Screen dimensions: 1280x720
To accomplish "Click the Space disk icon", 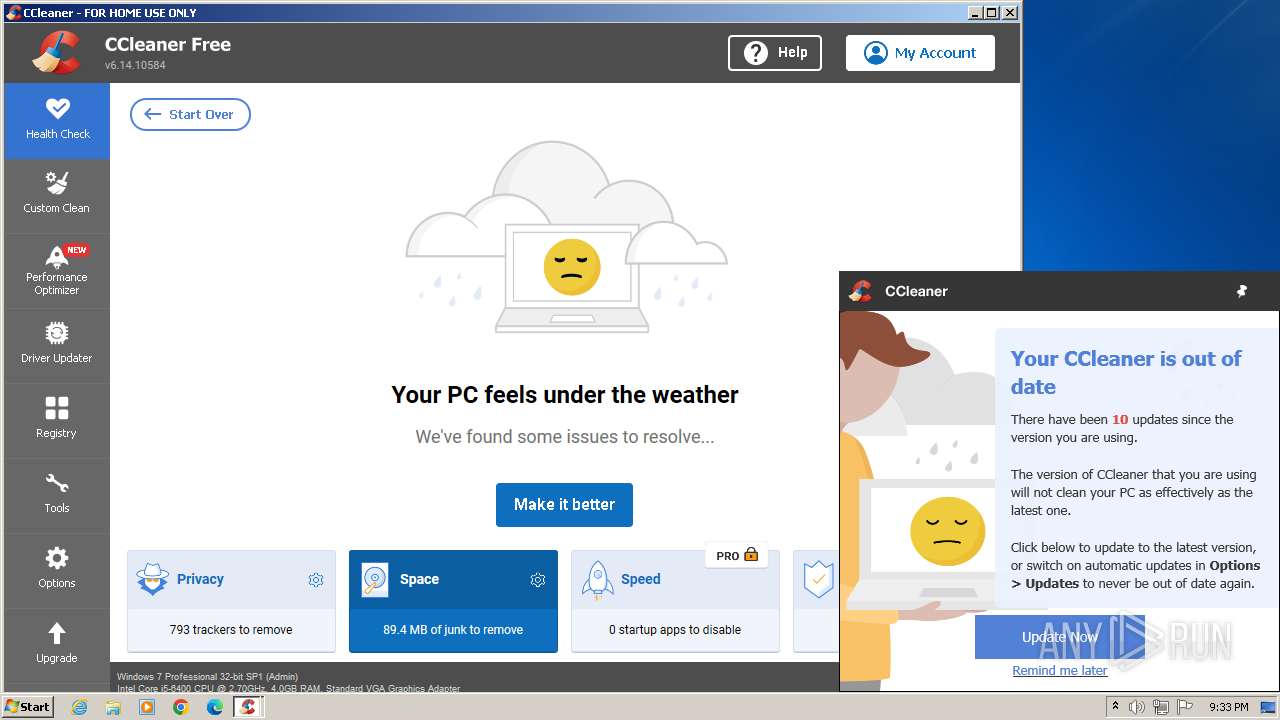I will pos(375,580).
